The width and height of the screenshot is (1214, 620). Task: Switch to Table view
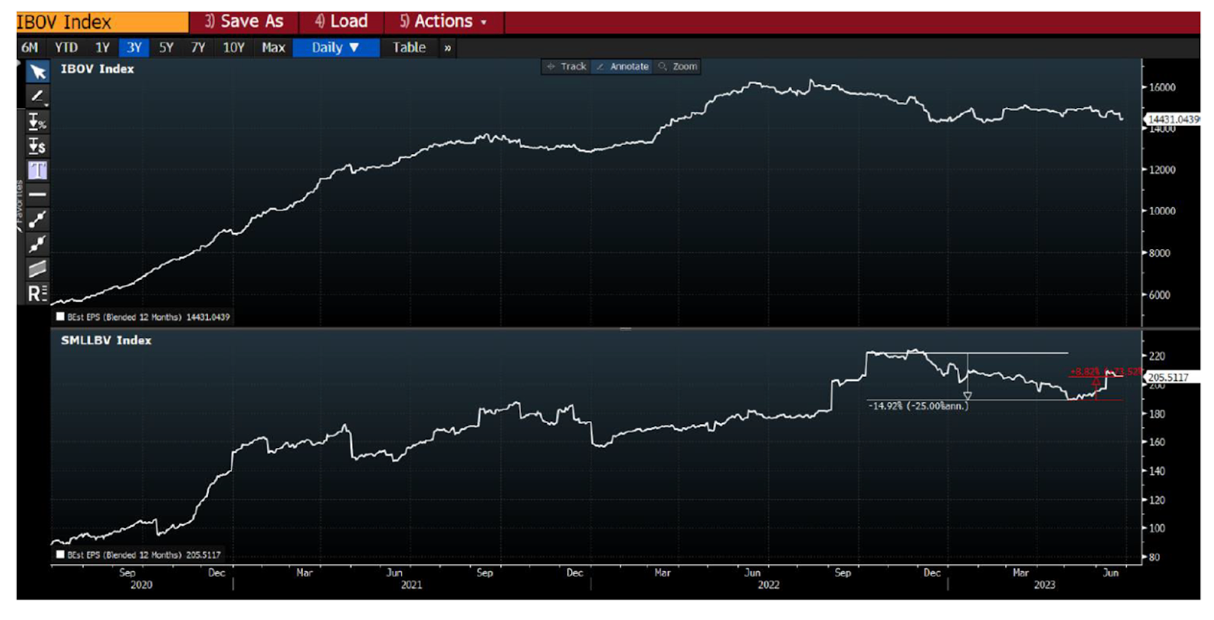[x=408, y=47]
